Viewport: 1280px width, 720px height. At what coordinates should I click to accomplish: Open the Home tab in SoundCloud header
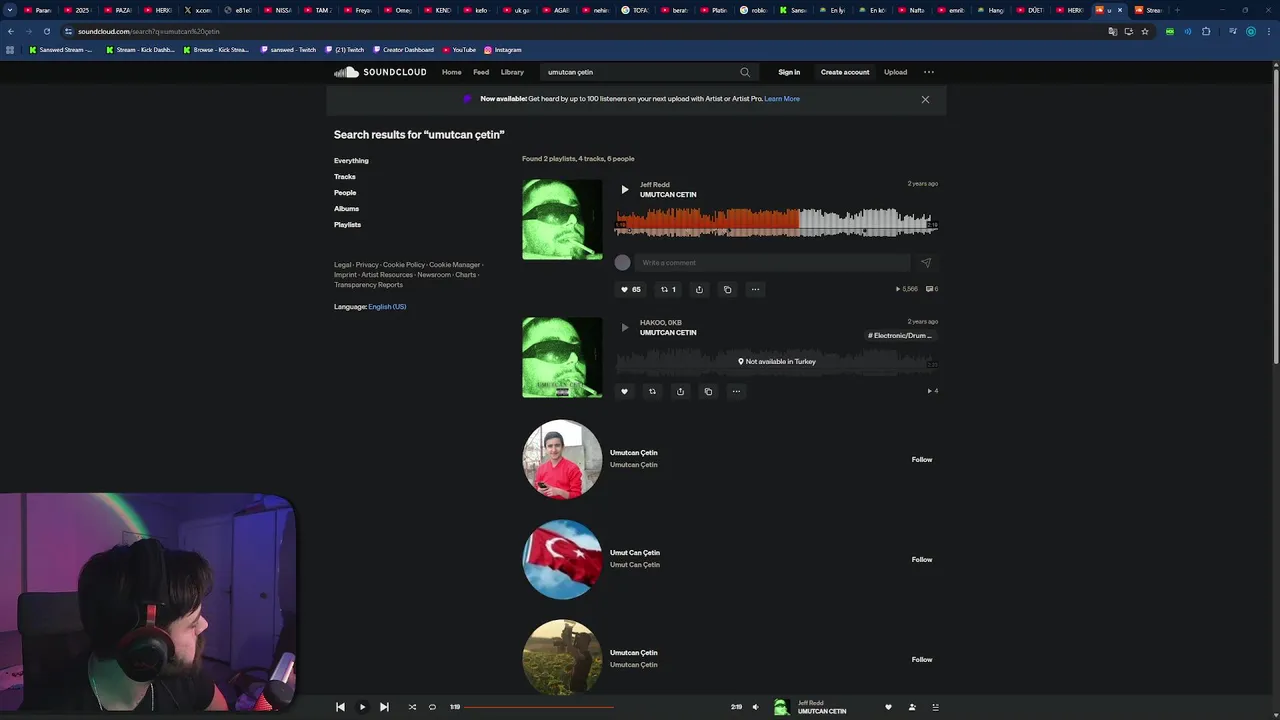click(452, 72)
